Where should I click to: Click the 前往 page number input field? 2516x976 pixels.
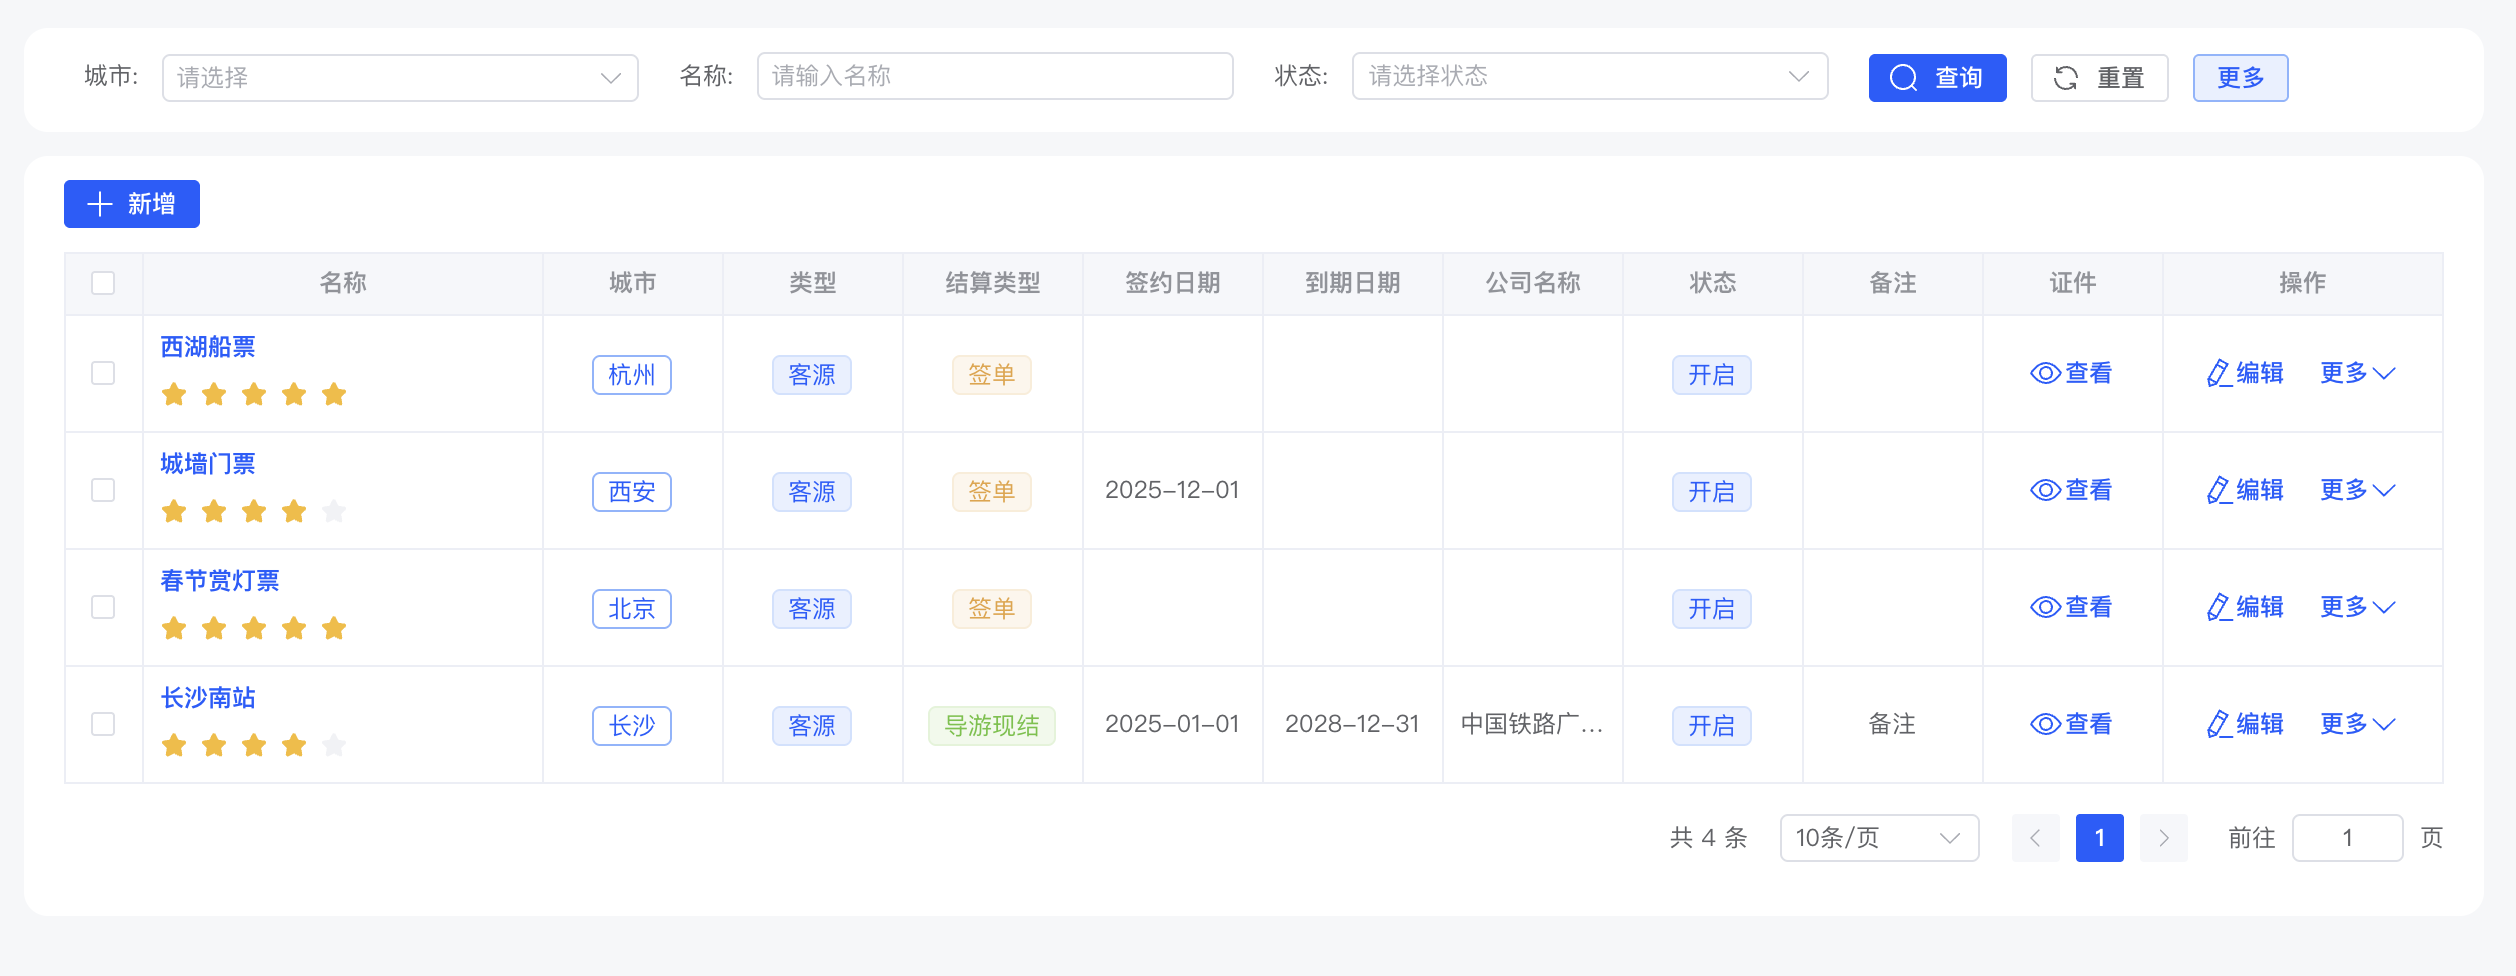coord(2347,838)
